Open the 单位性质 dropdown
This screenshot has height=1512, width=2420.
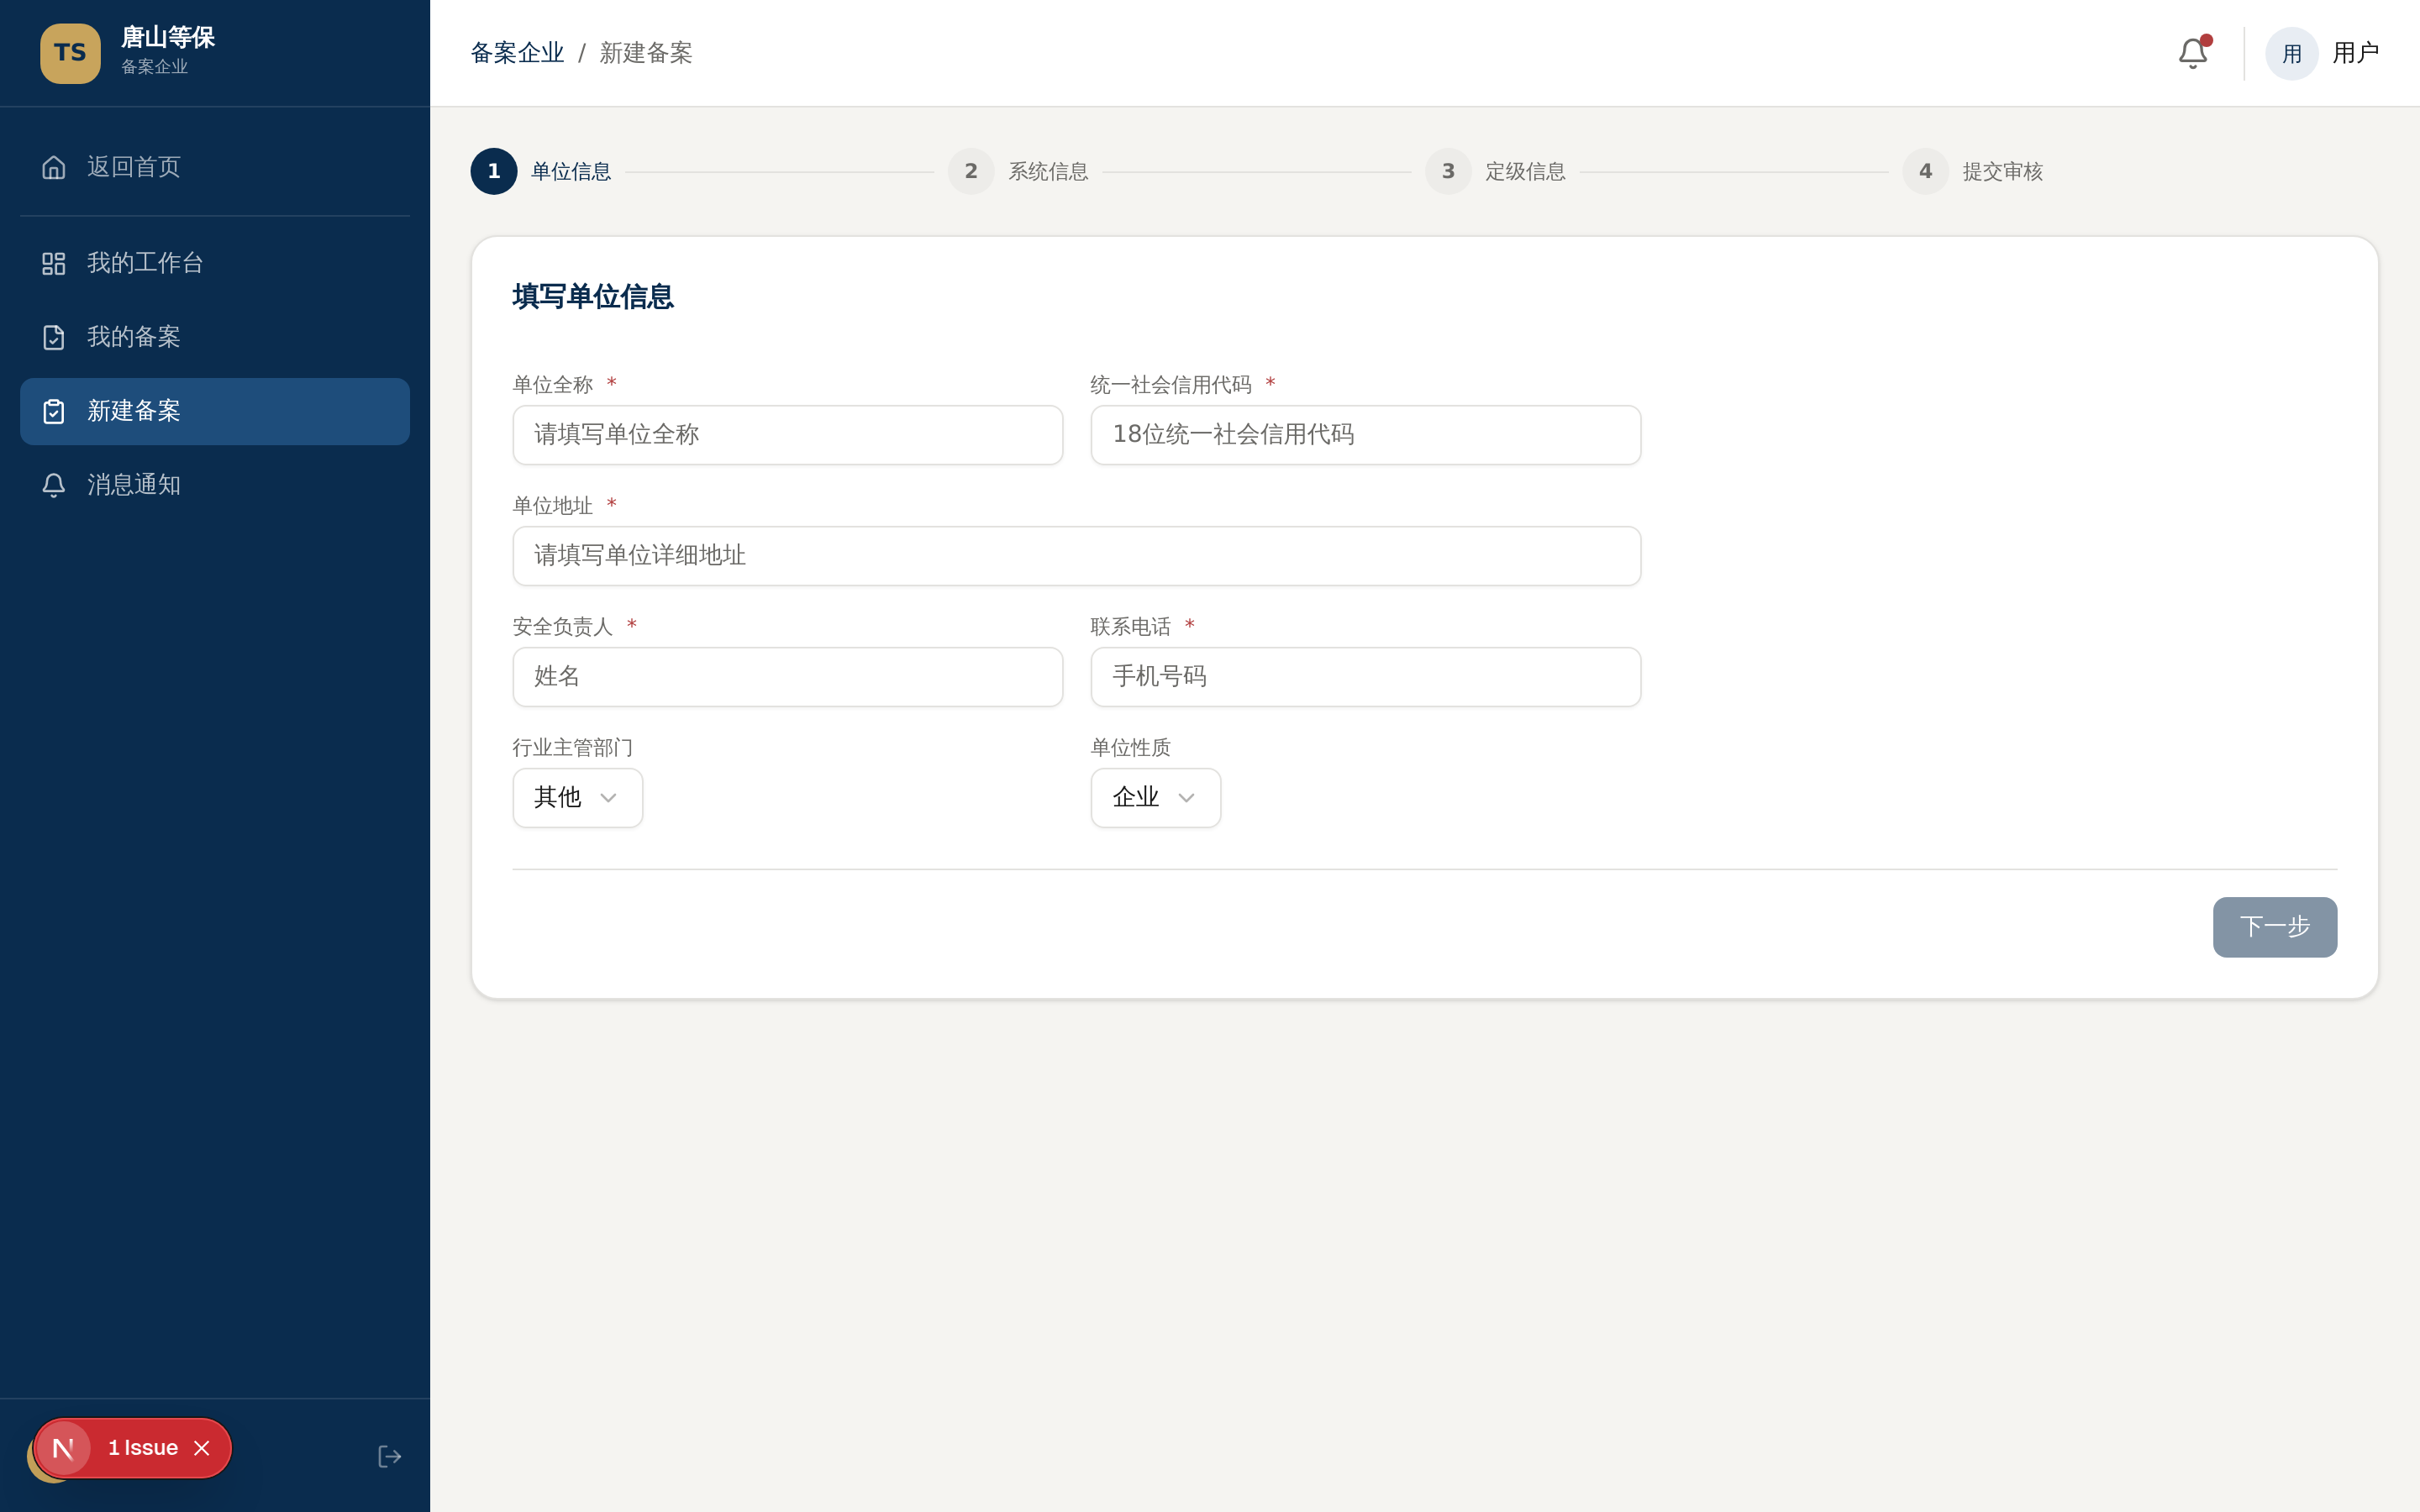pos(1155,798)
